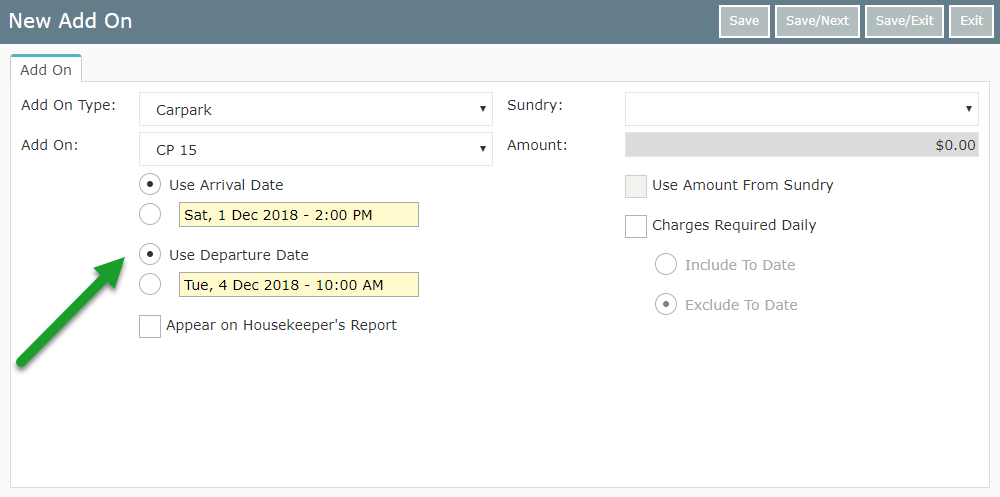Select the custom arrival date radio button
1000x497 pixels.
pos(150,214)
